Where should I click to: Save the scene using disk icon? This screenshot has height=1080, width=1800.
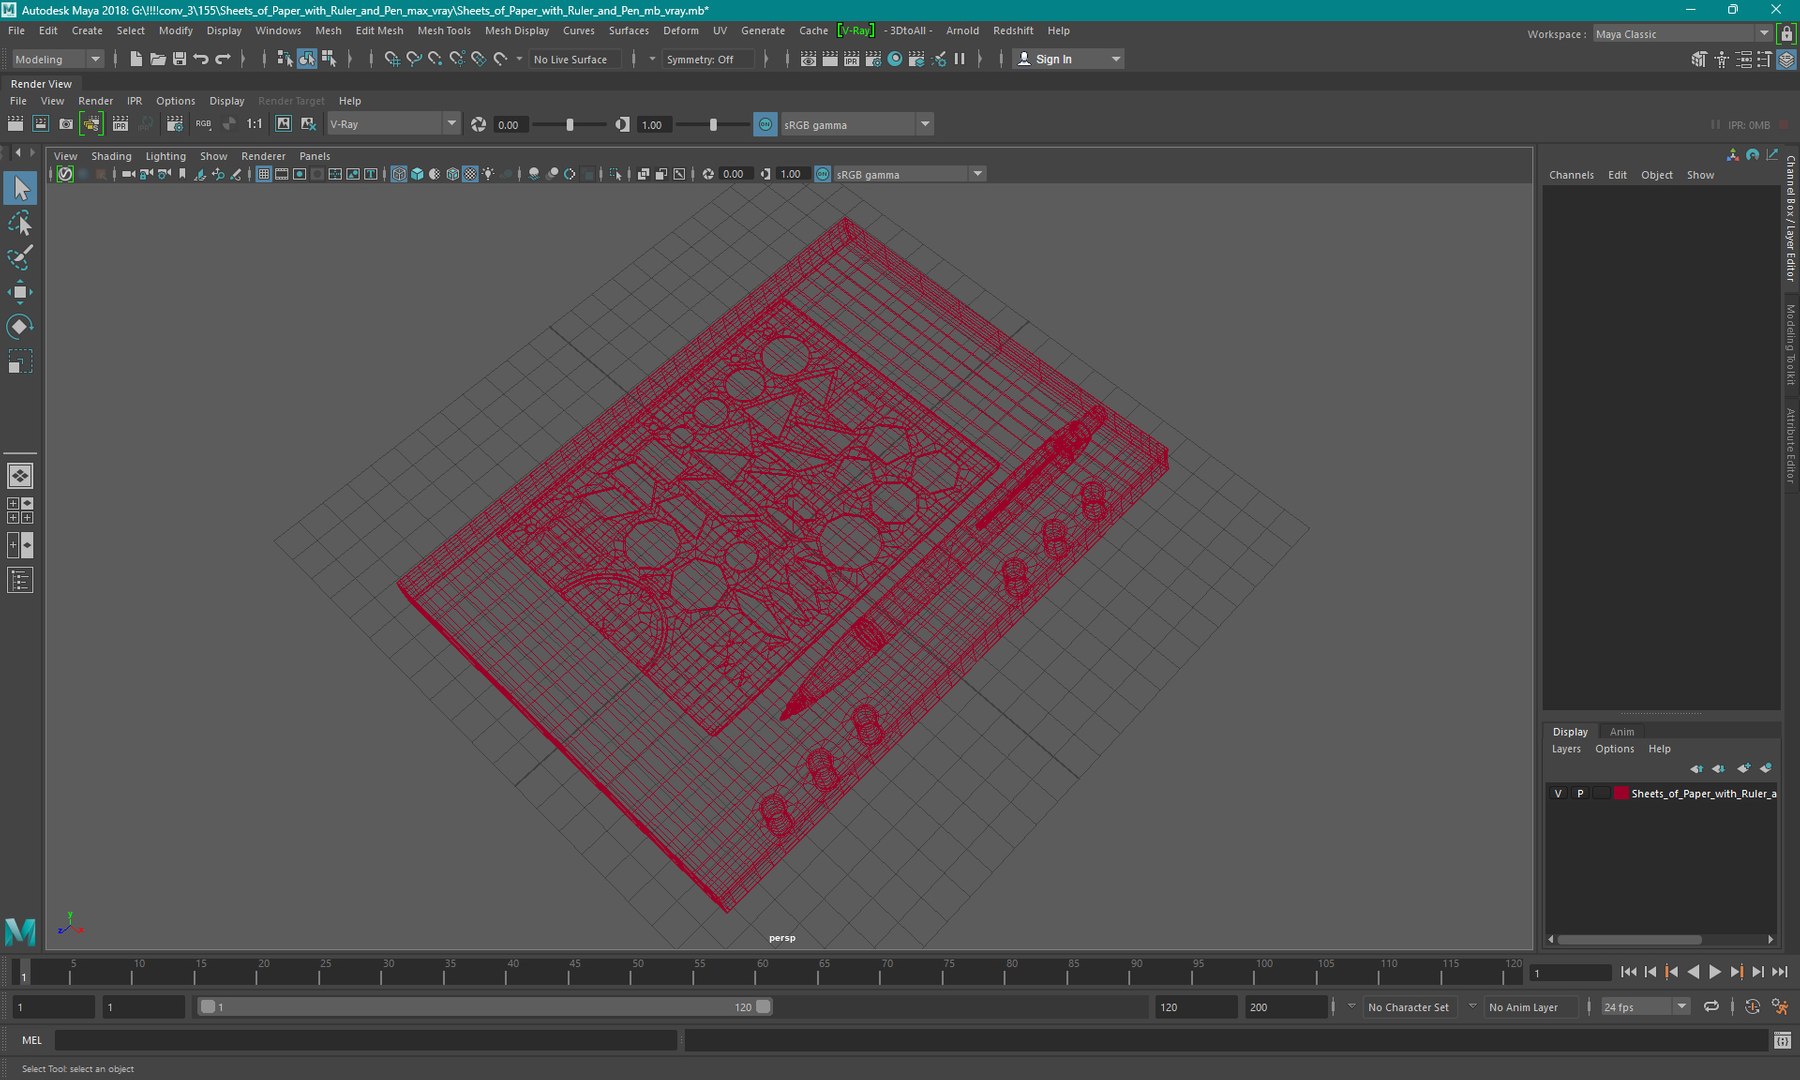[x=179, y=59]
